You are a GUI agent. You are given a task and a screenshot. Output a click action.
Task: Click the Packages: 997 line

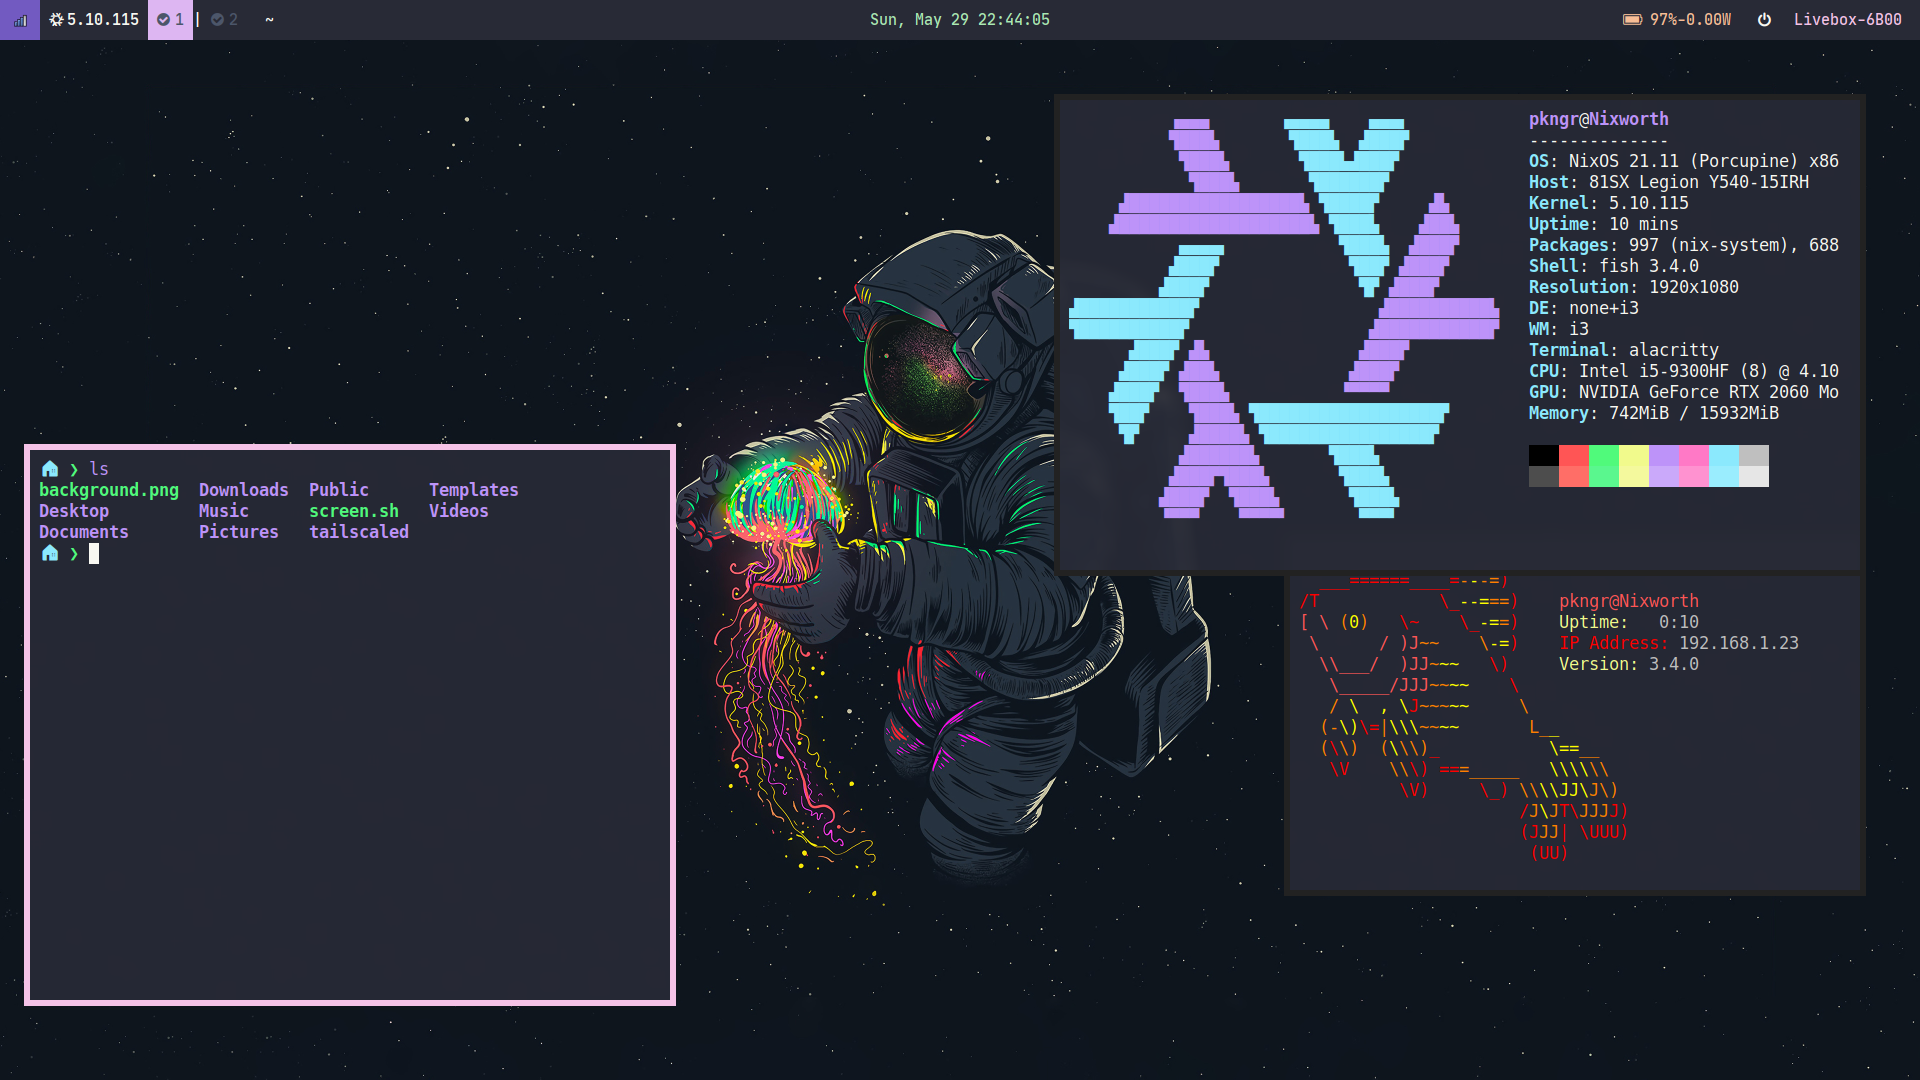pyautogui.click(x=1683, y=245)
